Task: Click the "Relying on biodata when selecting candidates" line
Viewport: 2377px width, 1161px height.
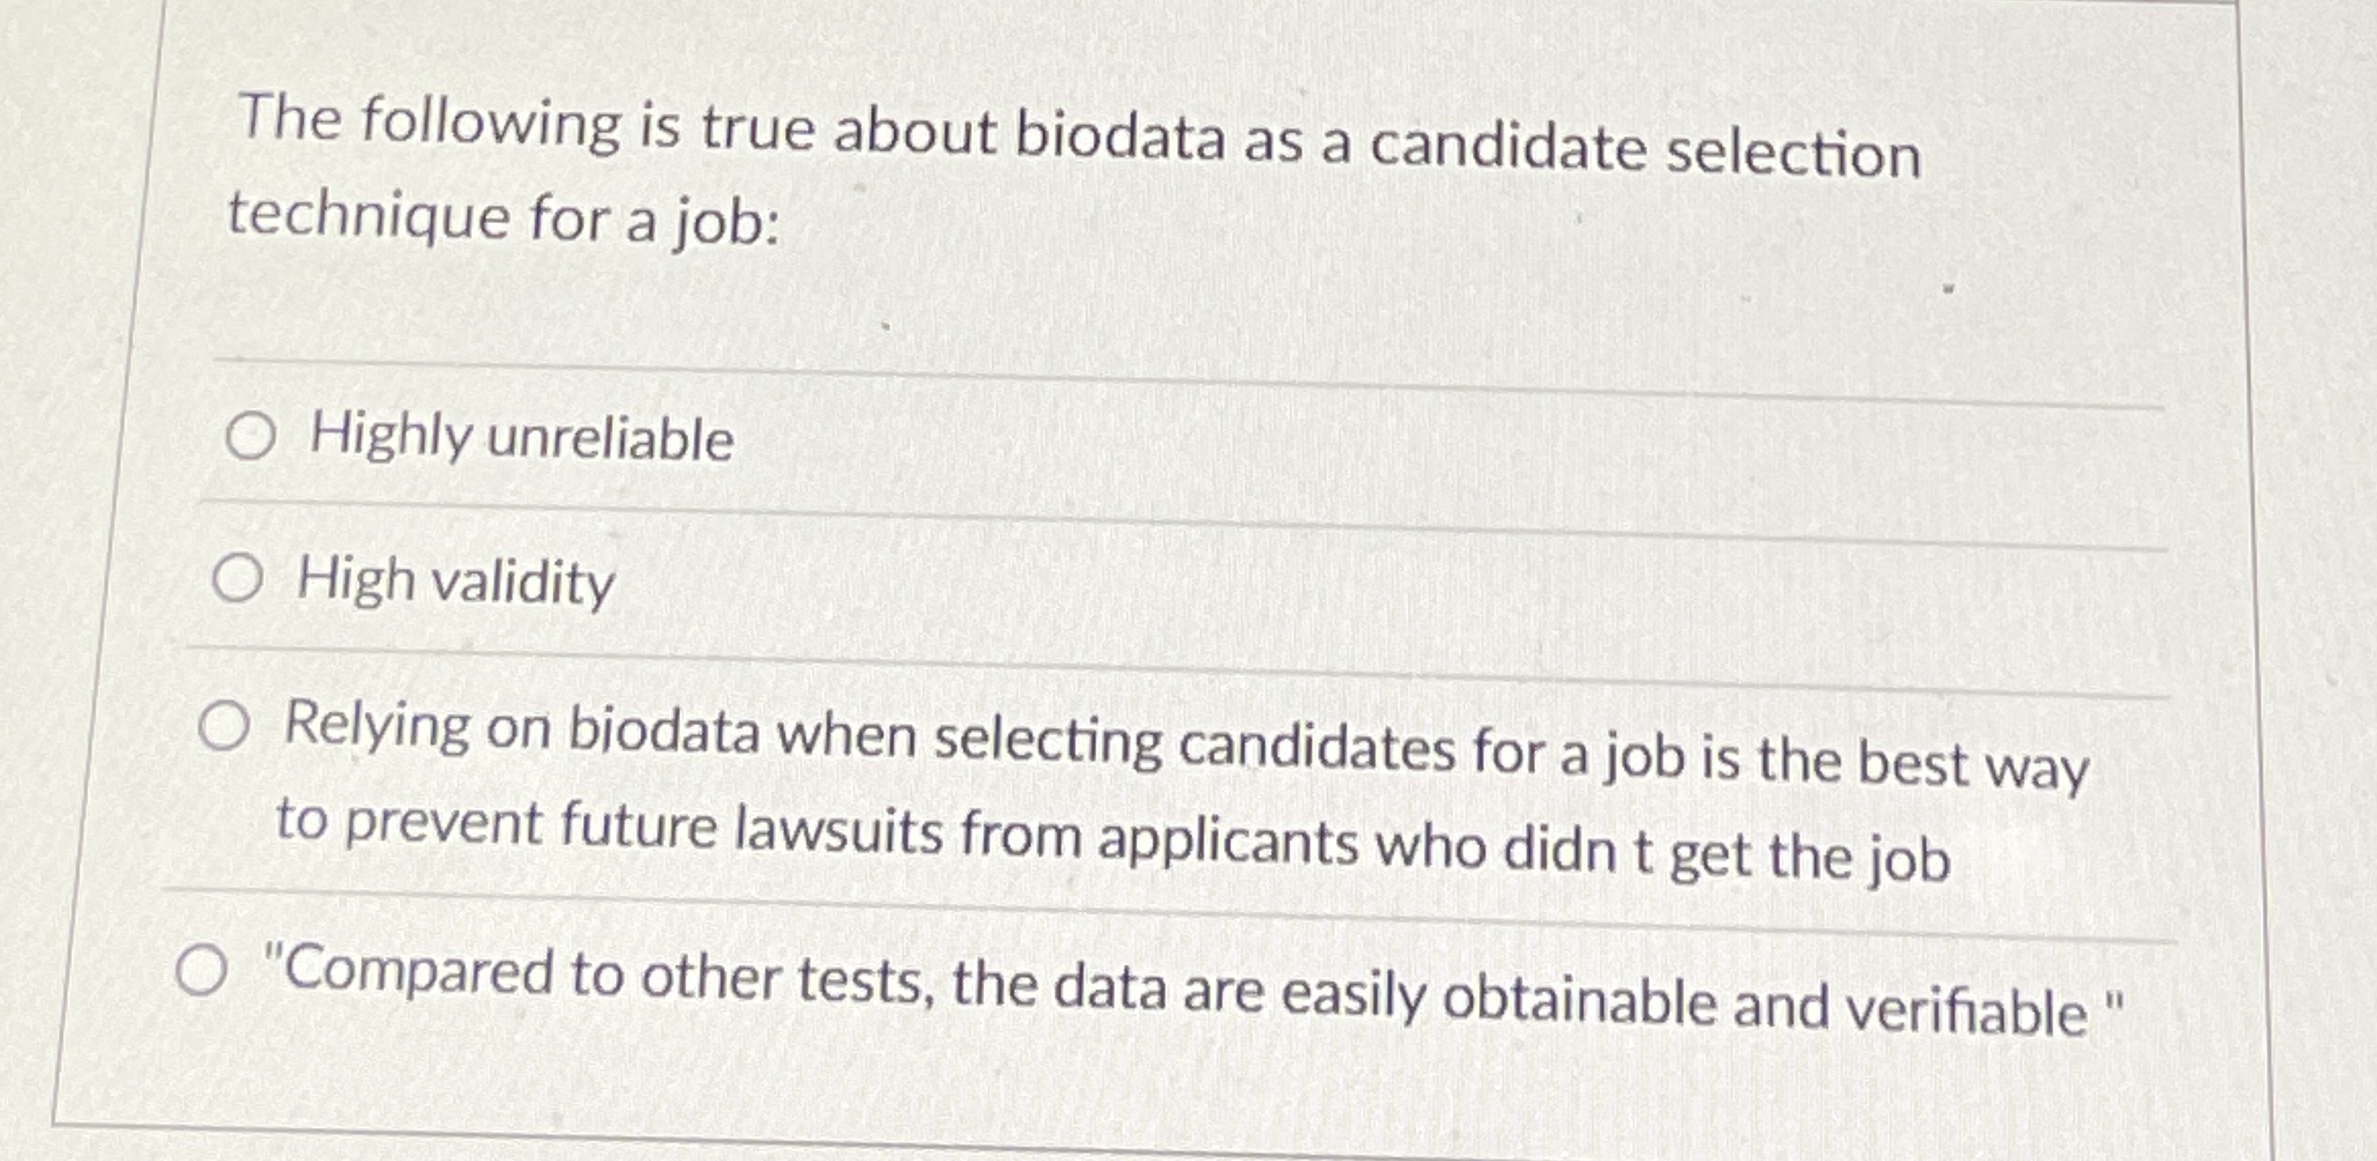Action: pos(1186,746)
